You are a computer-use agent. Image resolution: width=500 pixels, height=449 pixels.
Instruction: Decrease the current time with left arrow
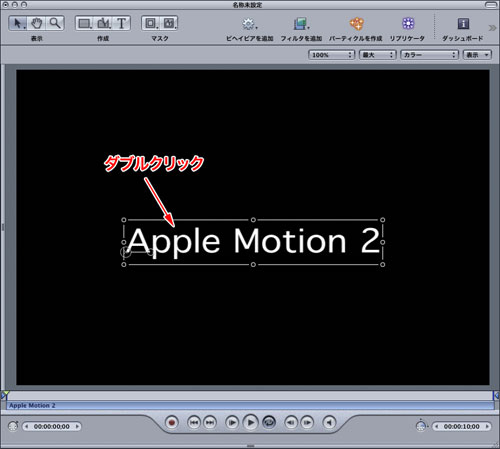click(26, 426)
